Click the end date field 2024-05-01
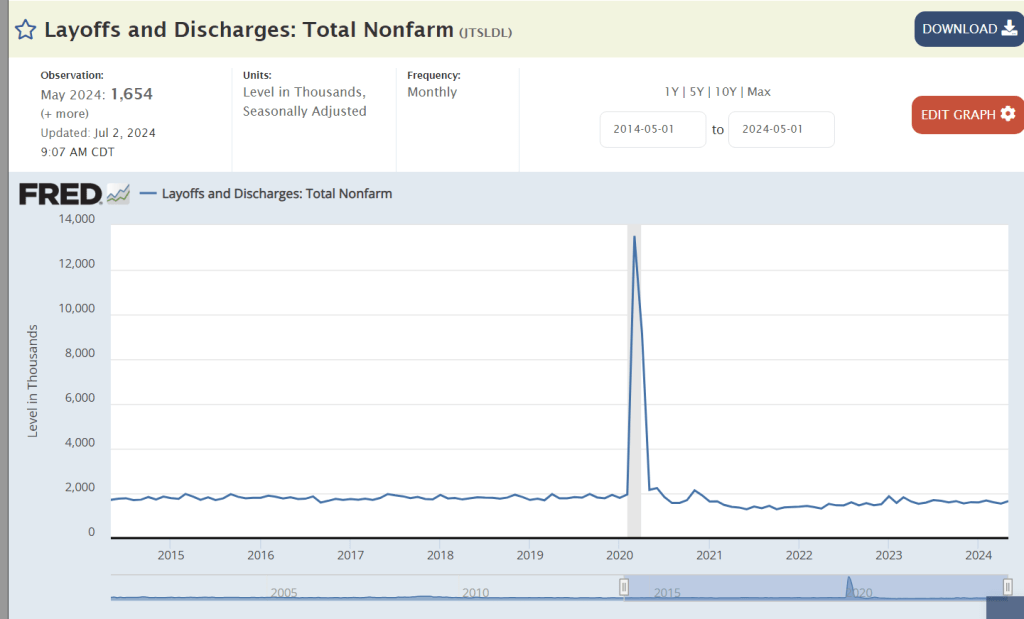The width and height of the screenshot is (1024, 619). pyautogui.click(x=781, y=130)
